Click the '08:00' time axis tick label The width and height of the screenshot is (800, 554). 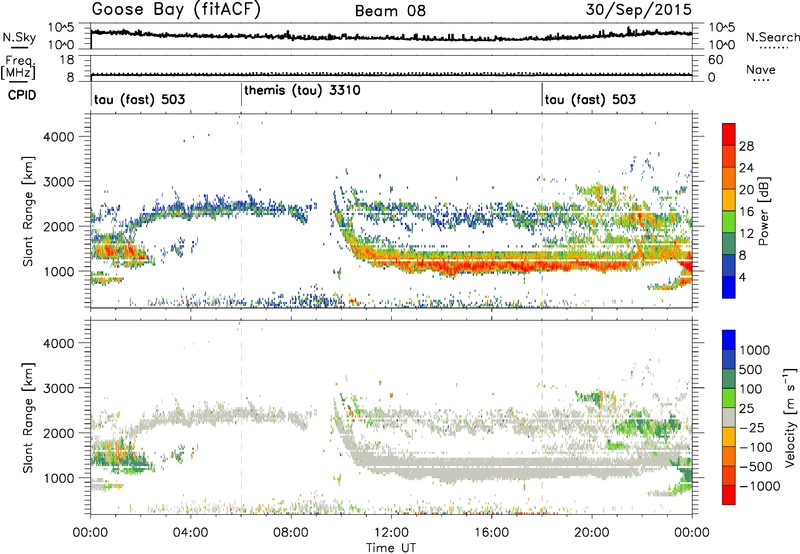point(290,533)
